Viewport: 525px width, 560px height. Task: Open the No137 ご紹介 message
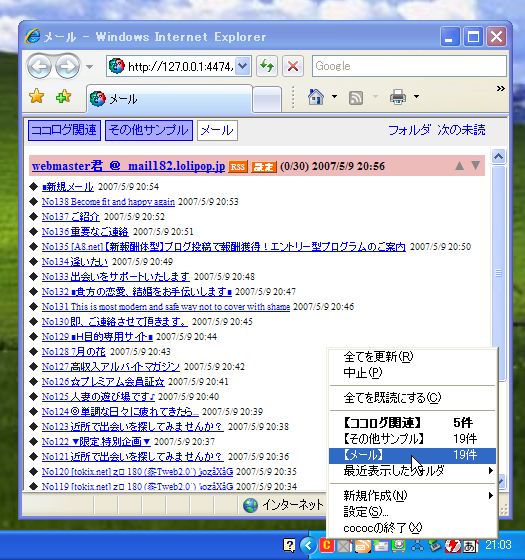(70, 216)
